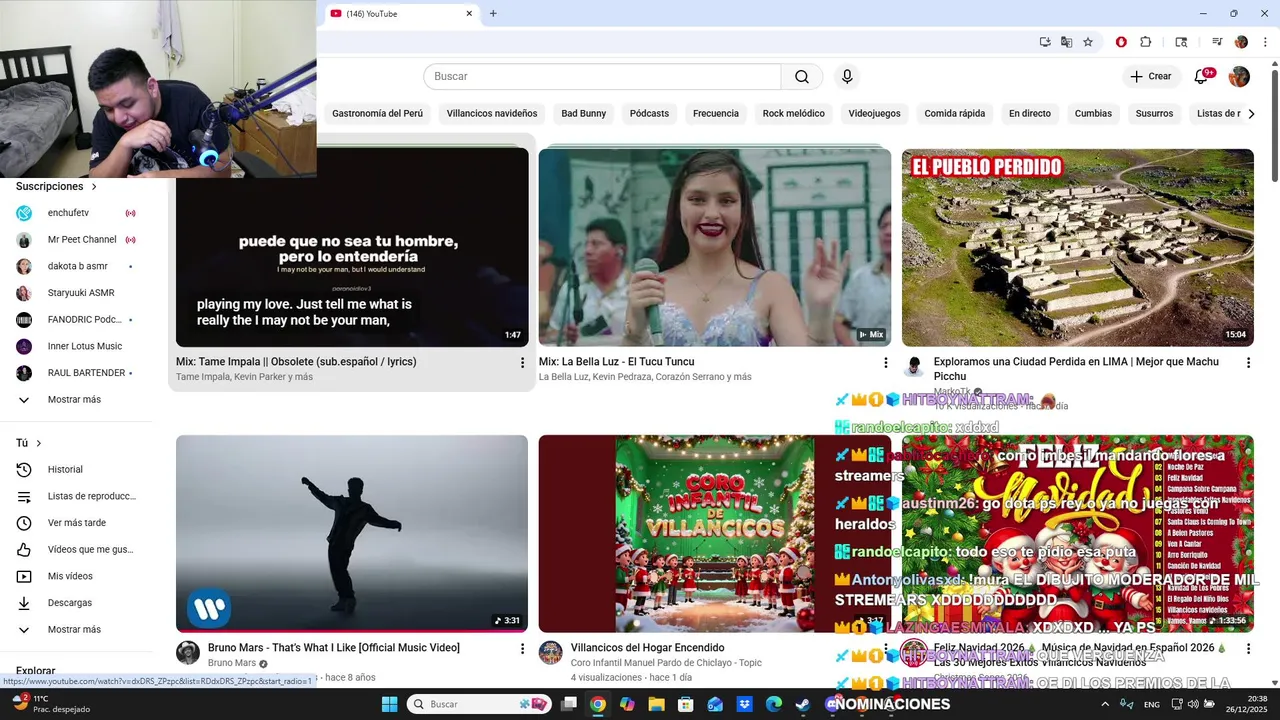This screenshot has height=720, width=1280.
Task: Open Chrome profile avatar in toolbar
Action: tap(1241, 42)
